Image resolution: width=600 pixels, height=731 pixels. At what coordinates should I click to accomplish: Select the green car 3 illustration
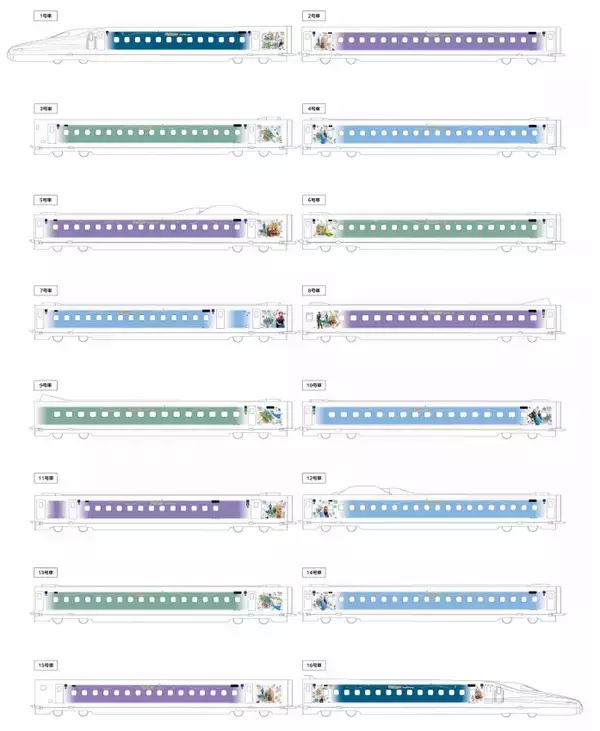(269, 136)
